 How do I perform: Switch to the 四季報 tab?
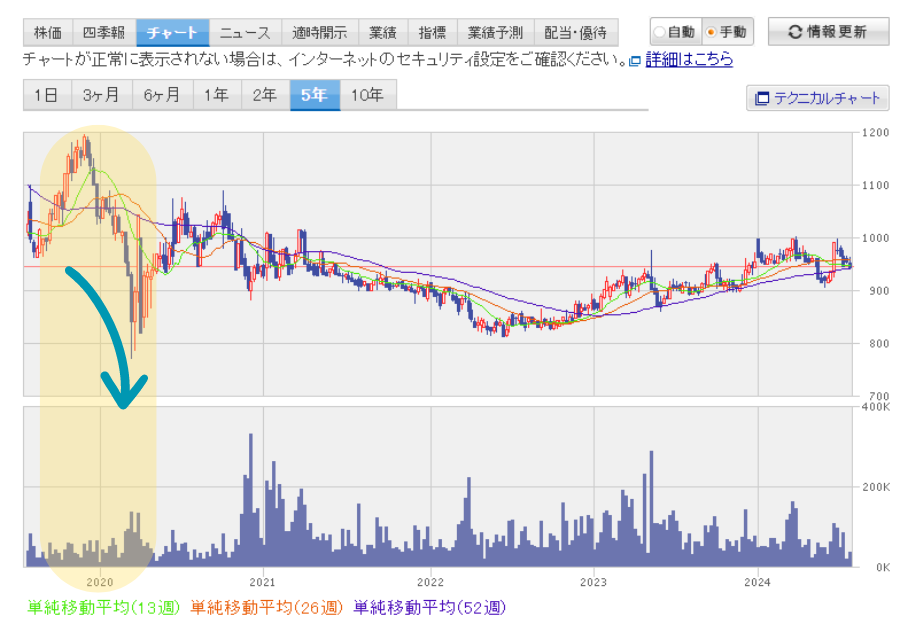104,32
